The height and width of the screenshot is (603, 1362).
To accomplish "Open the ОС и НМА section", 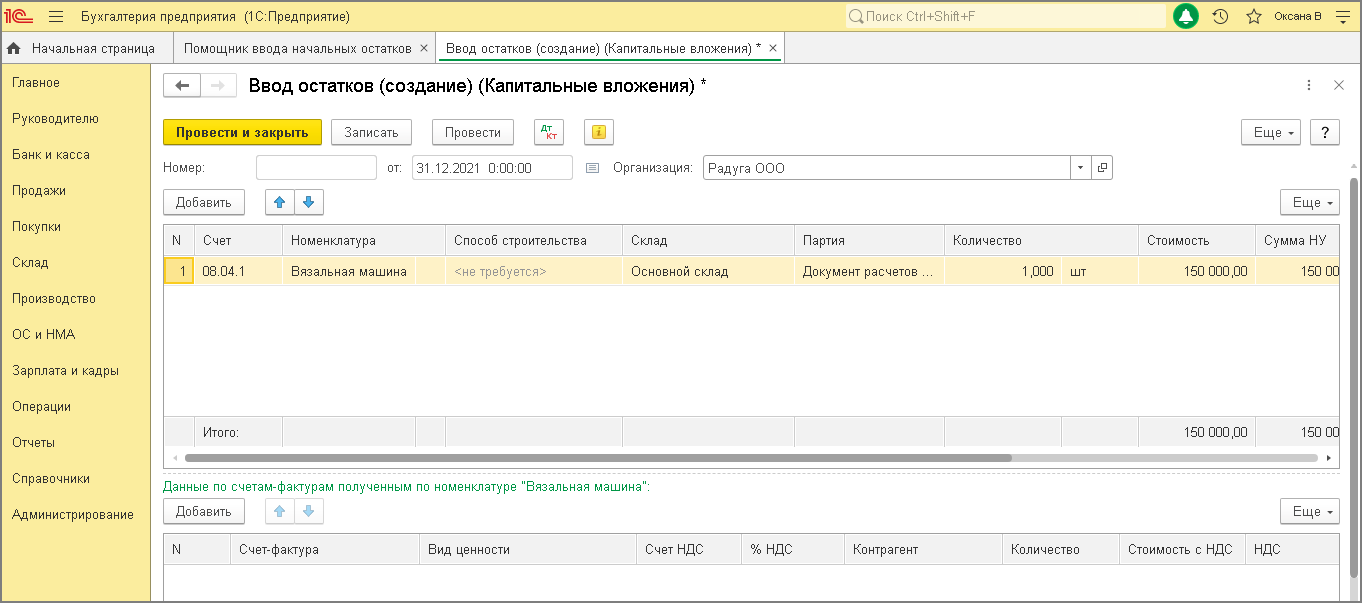I will click(x=43, y=335).
